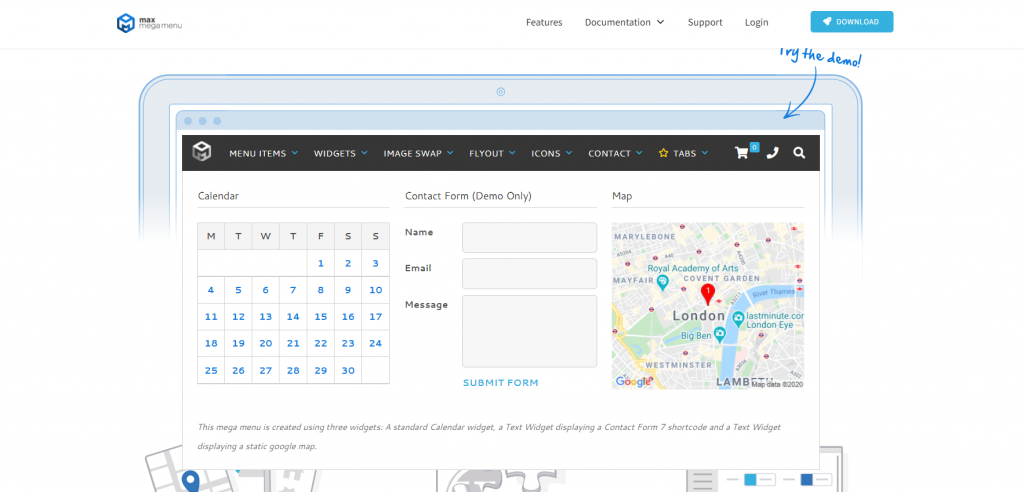The height and width of the screenshot is (492, 1024).
Task: Click the Max Mega Menu logo
Action: [149, 22]
